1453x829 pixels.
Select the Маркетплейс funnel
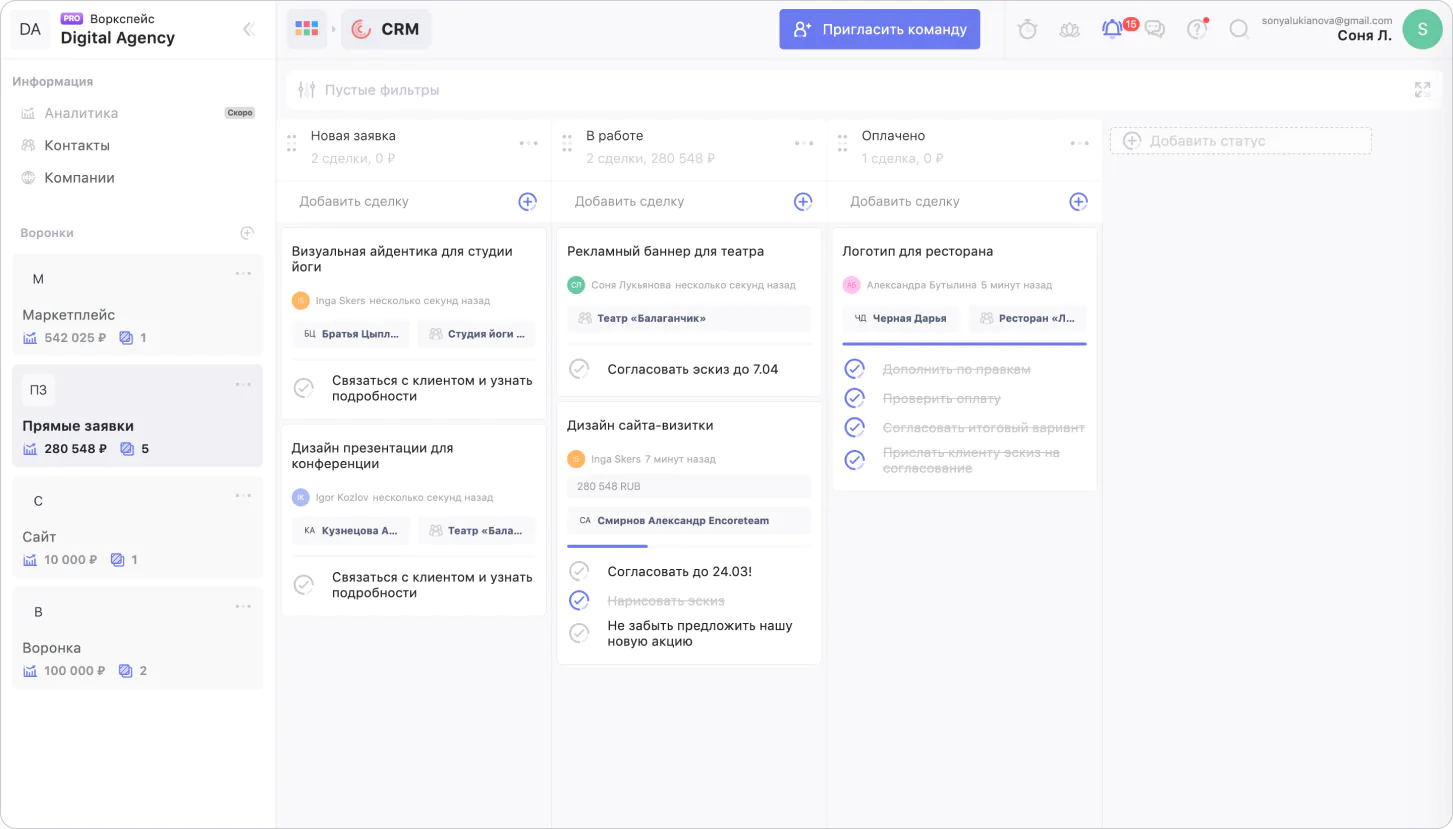pos(137,305)
